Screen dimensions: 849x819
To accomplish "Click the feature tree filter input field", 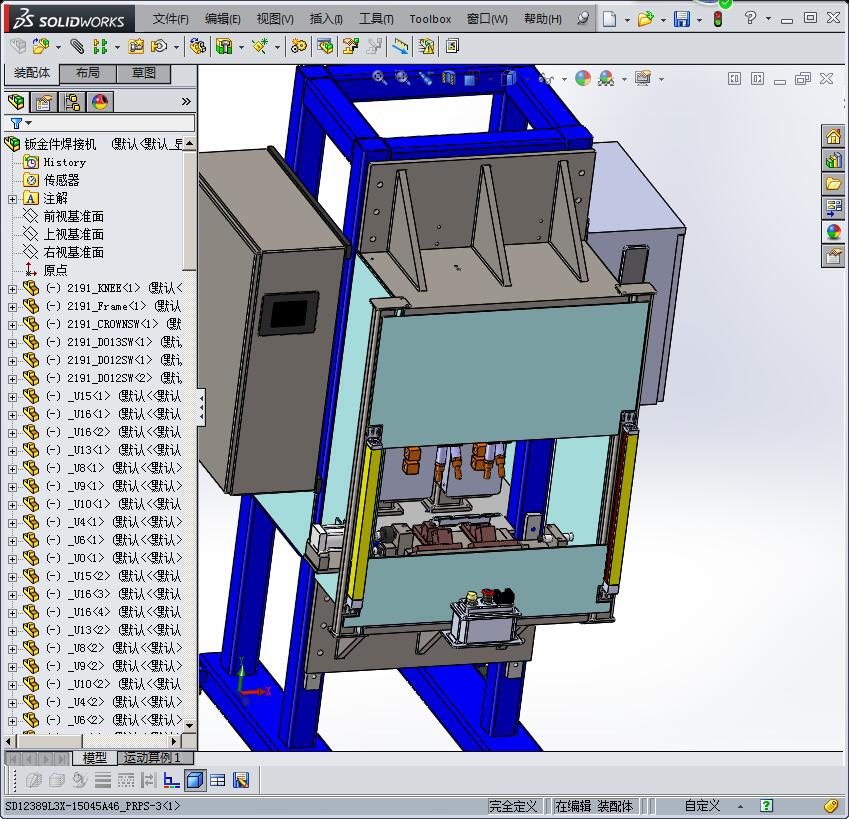I will [x=112, y=123].
